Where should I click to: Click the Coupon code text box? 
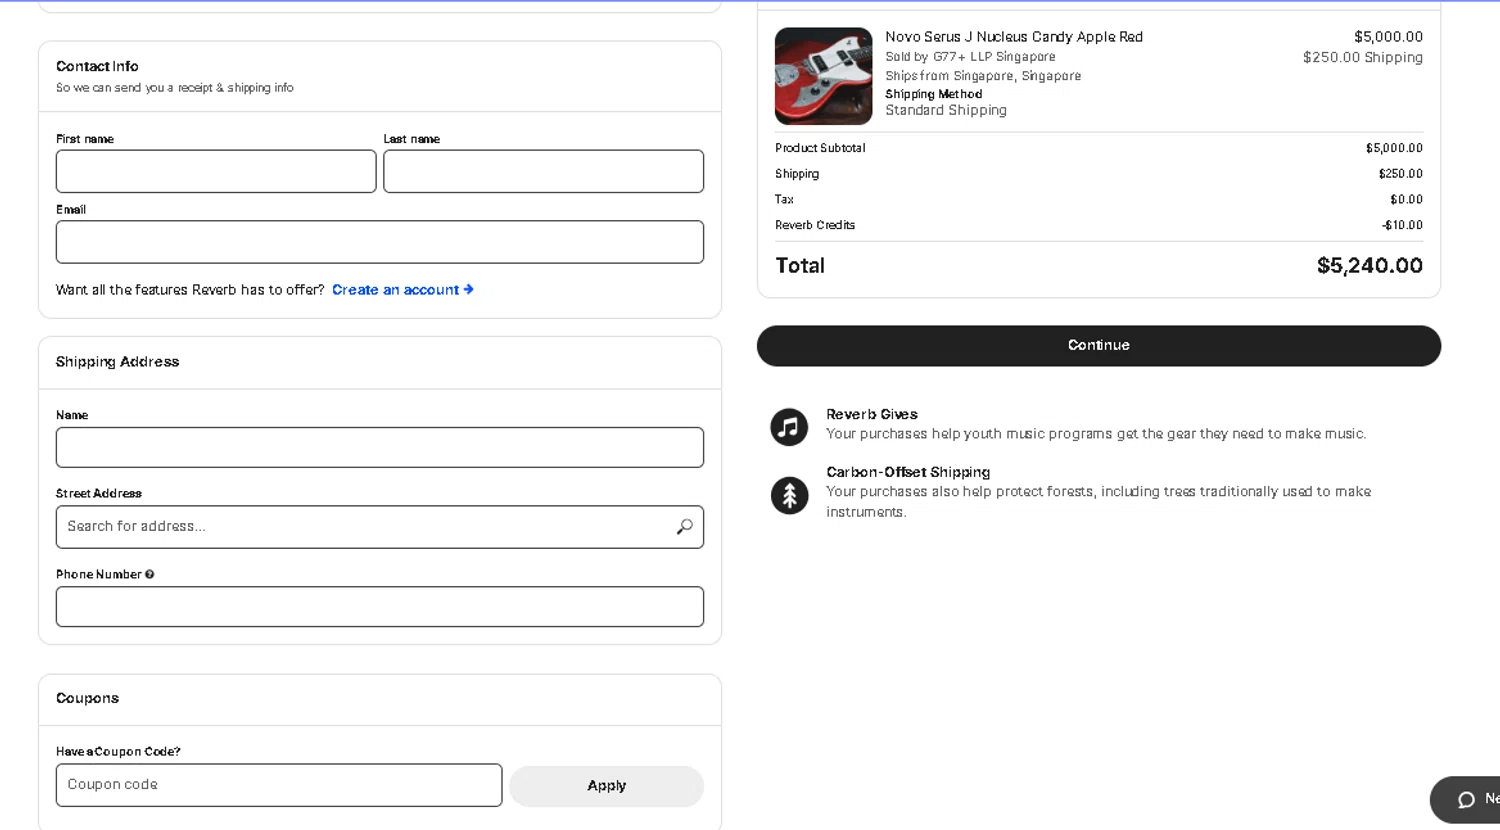coord(279,785)
